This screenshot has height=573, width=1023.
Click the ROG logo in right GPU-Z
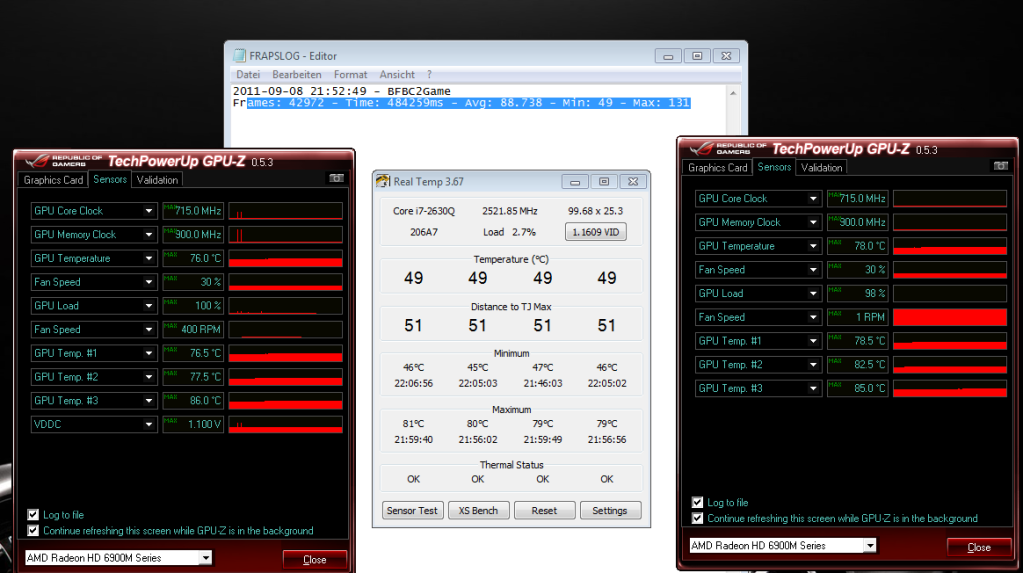point(703,147)
